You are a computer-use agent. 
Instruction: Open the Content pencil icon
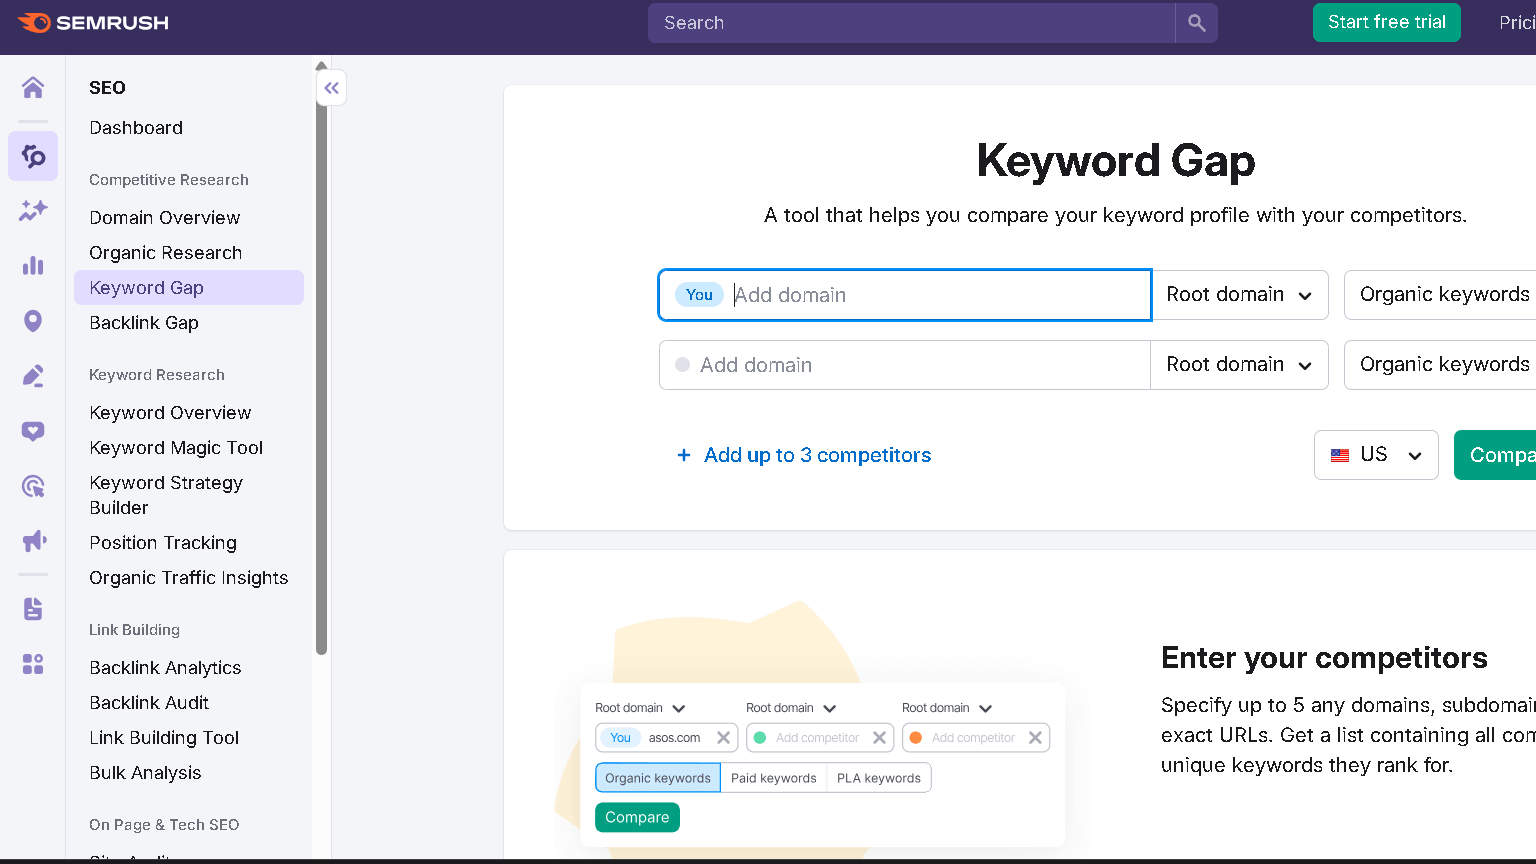(x=32, y=375)
